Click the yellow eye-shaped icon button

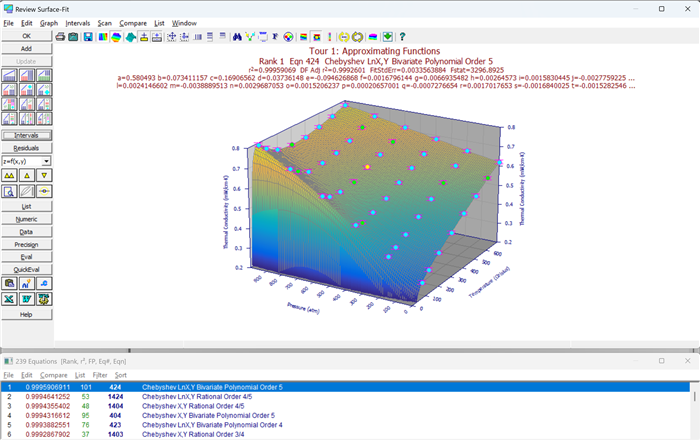point(44,191)
